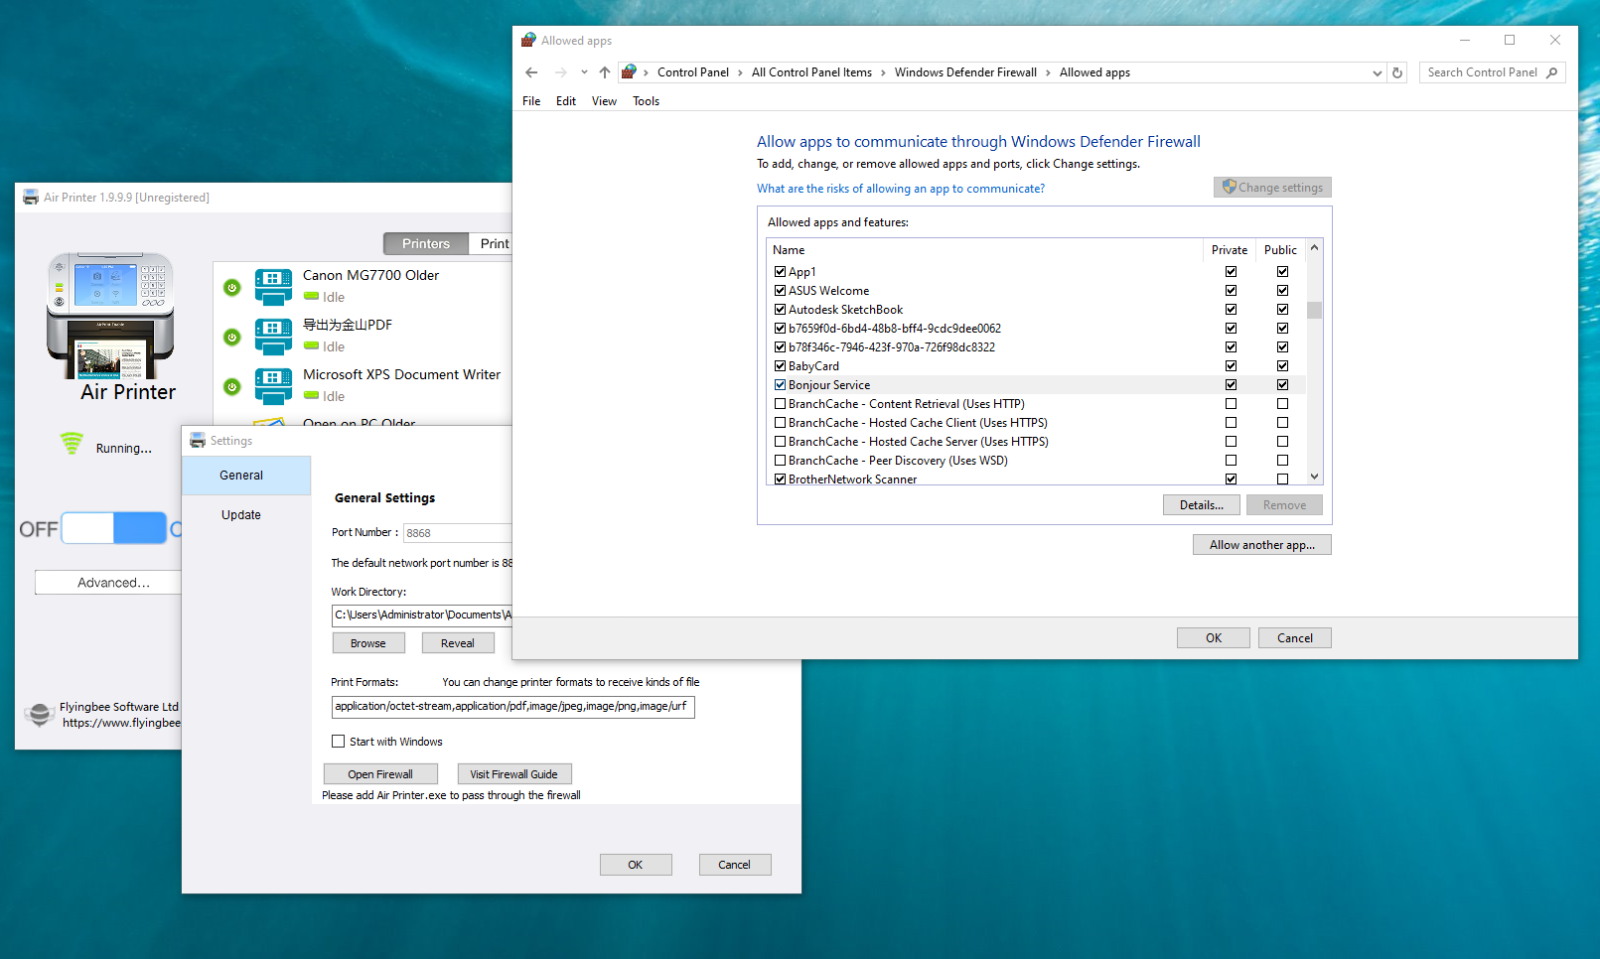Refresh the Control Panel address bar
1600x959 pixels.
coord(1397,72)
